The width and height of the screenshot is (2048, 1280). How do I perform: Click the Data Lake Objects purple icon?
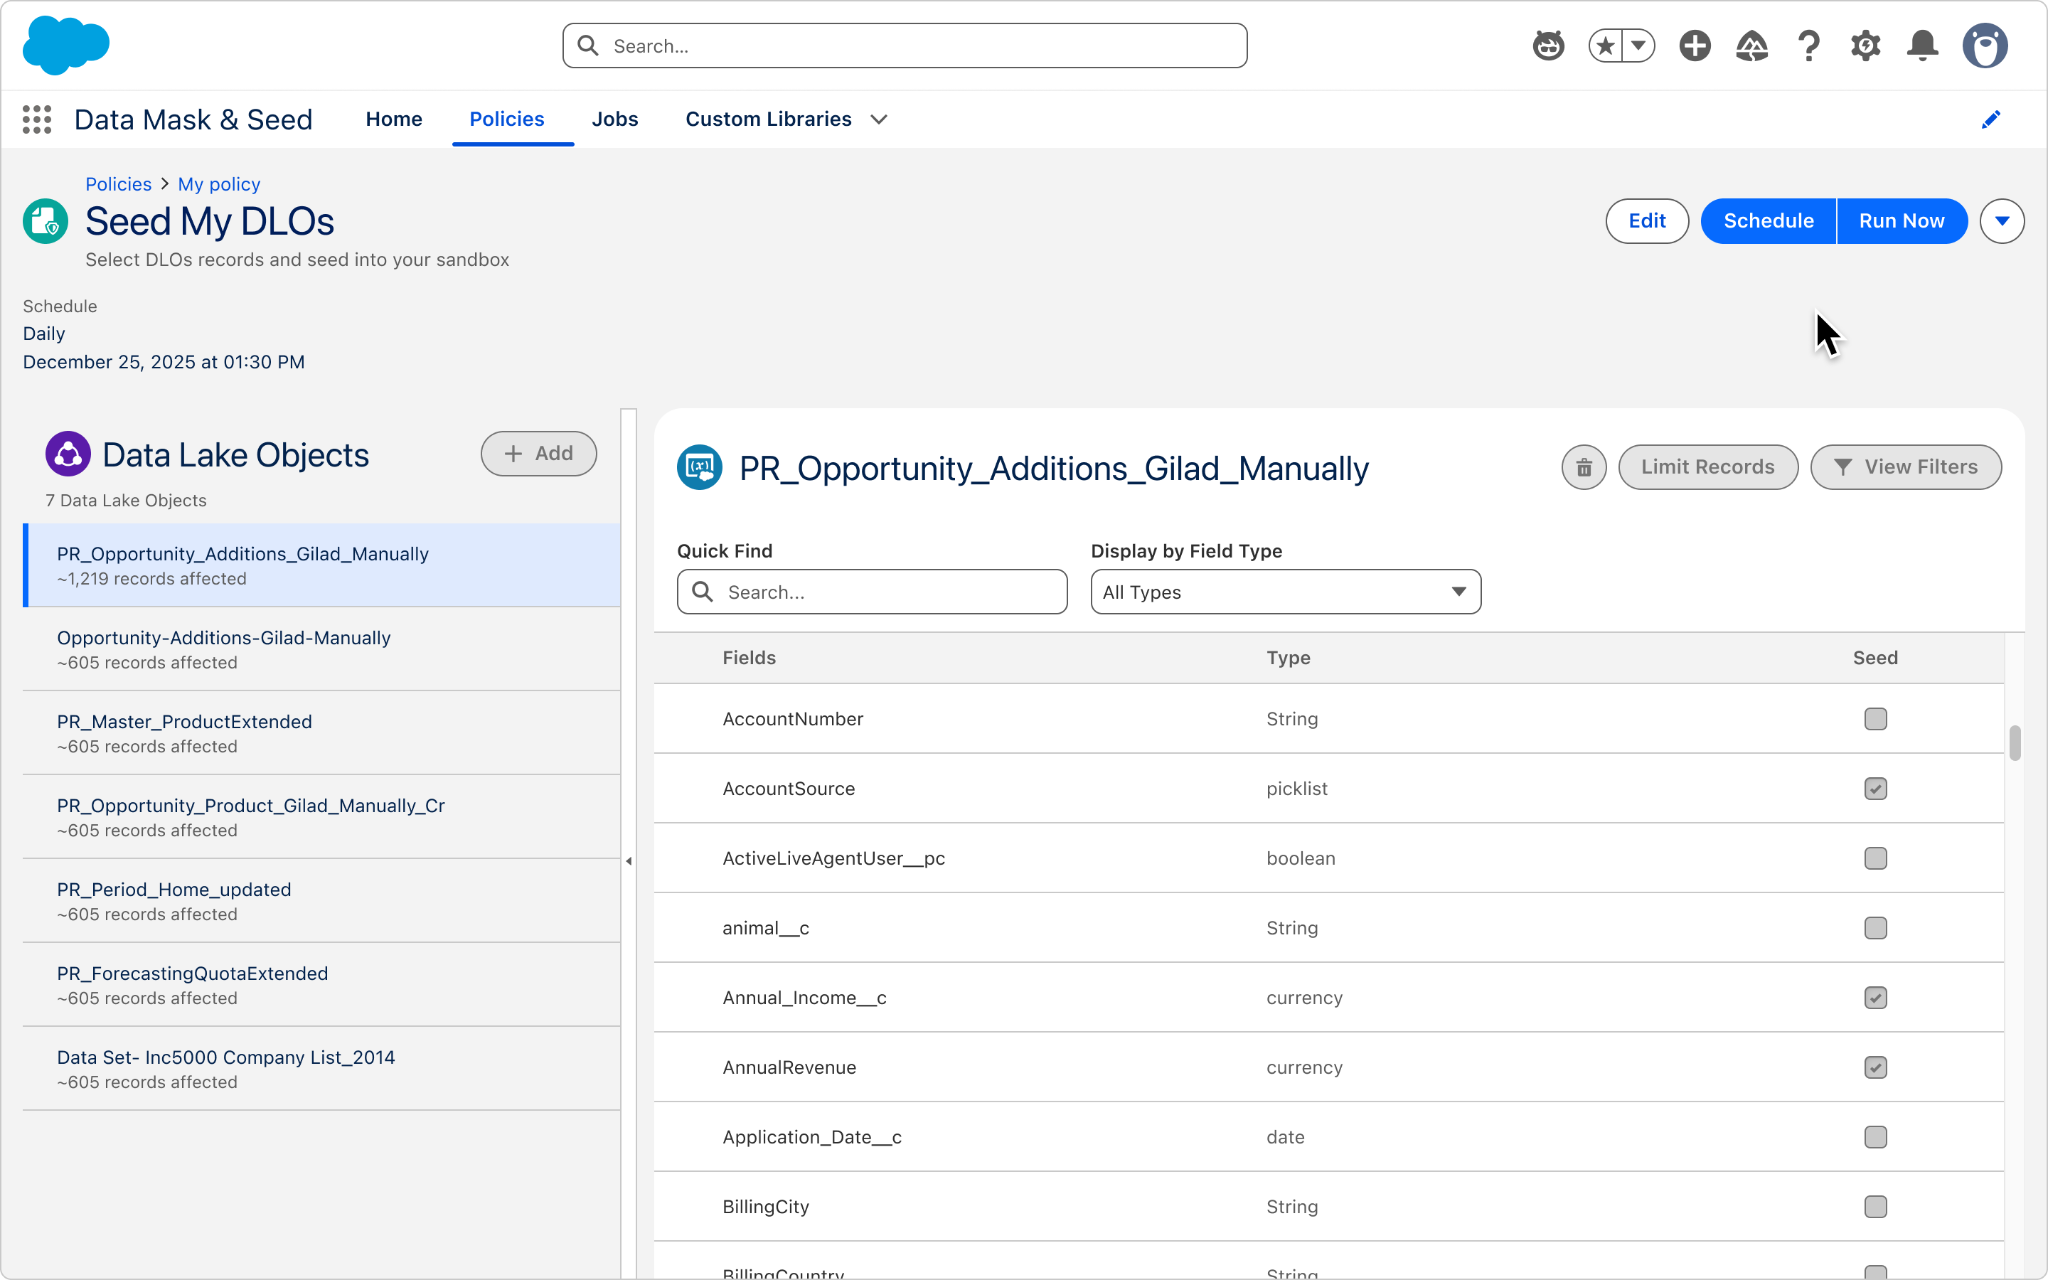[x=68, y=454]
